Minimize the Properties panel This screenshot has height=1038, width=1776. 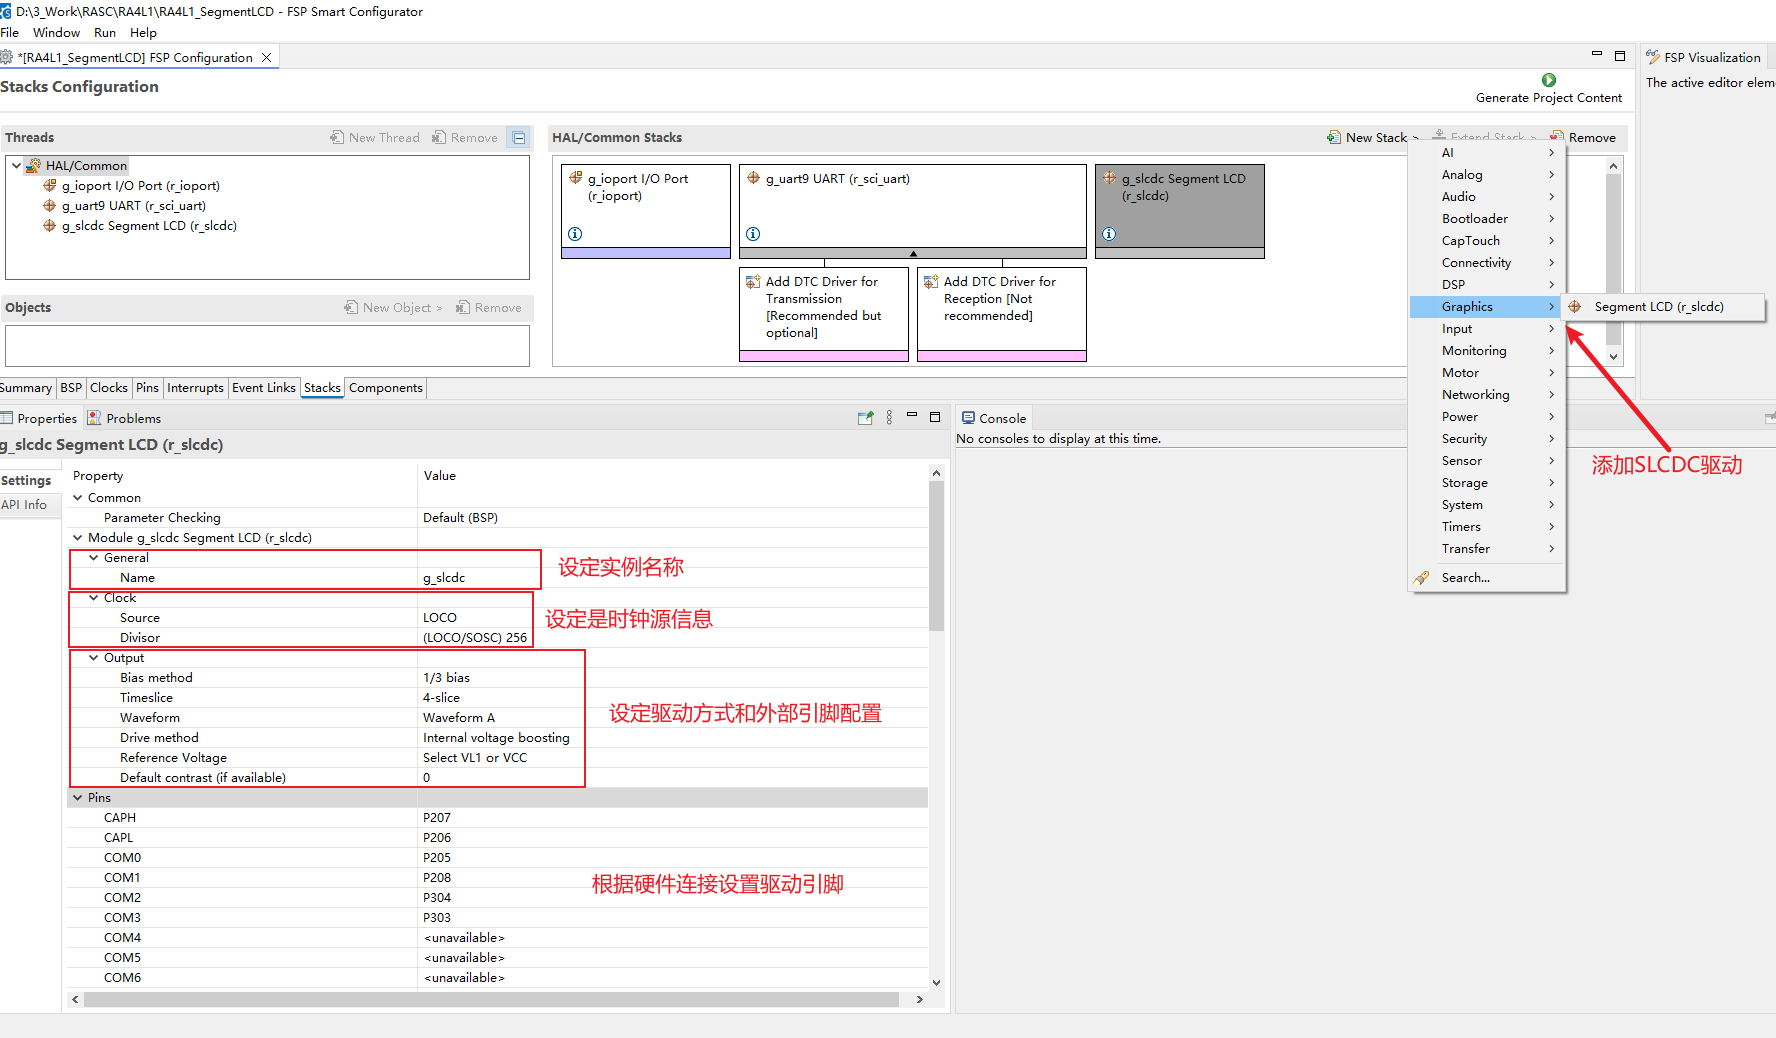(912, 415)
